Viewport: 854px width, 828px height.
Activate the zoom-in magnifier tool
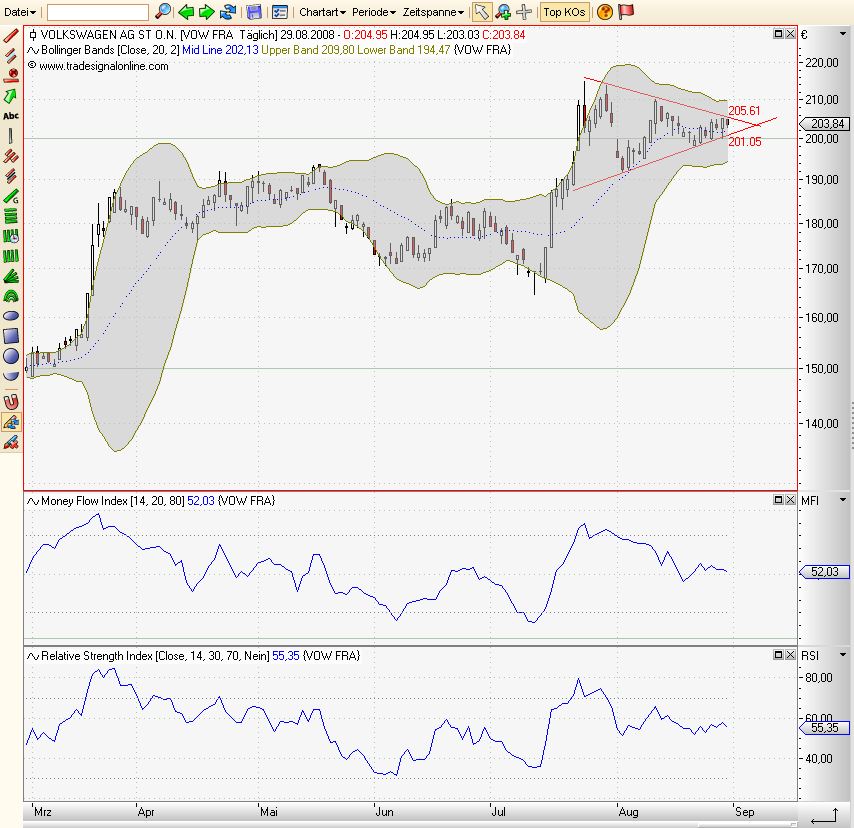coord(503,11)
